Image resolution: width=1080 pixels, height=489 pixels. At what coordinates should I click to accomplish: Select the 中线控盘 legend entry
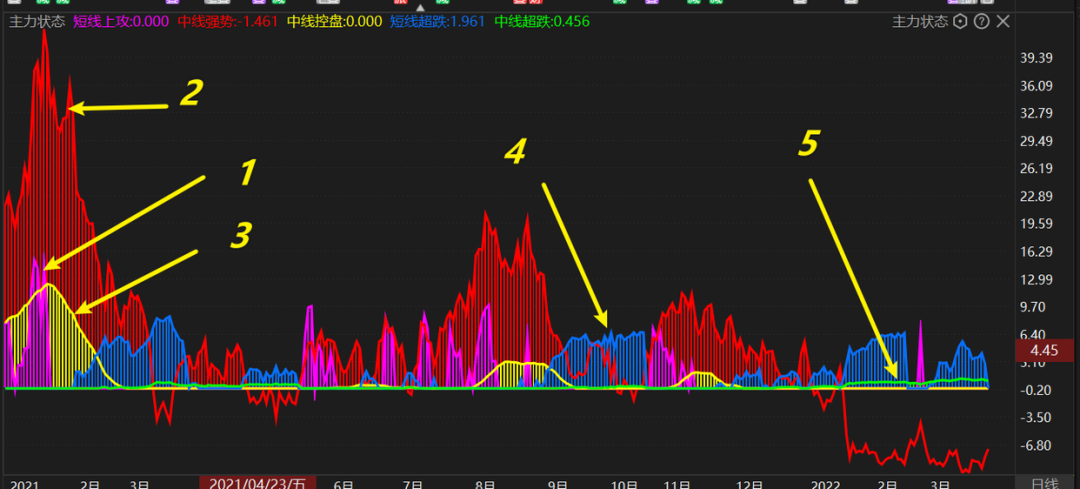pos(334,21)
